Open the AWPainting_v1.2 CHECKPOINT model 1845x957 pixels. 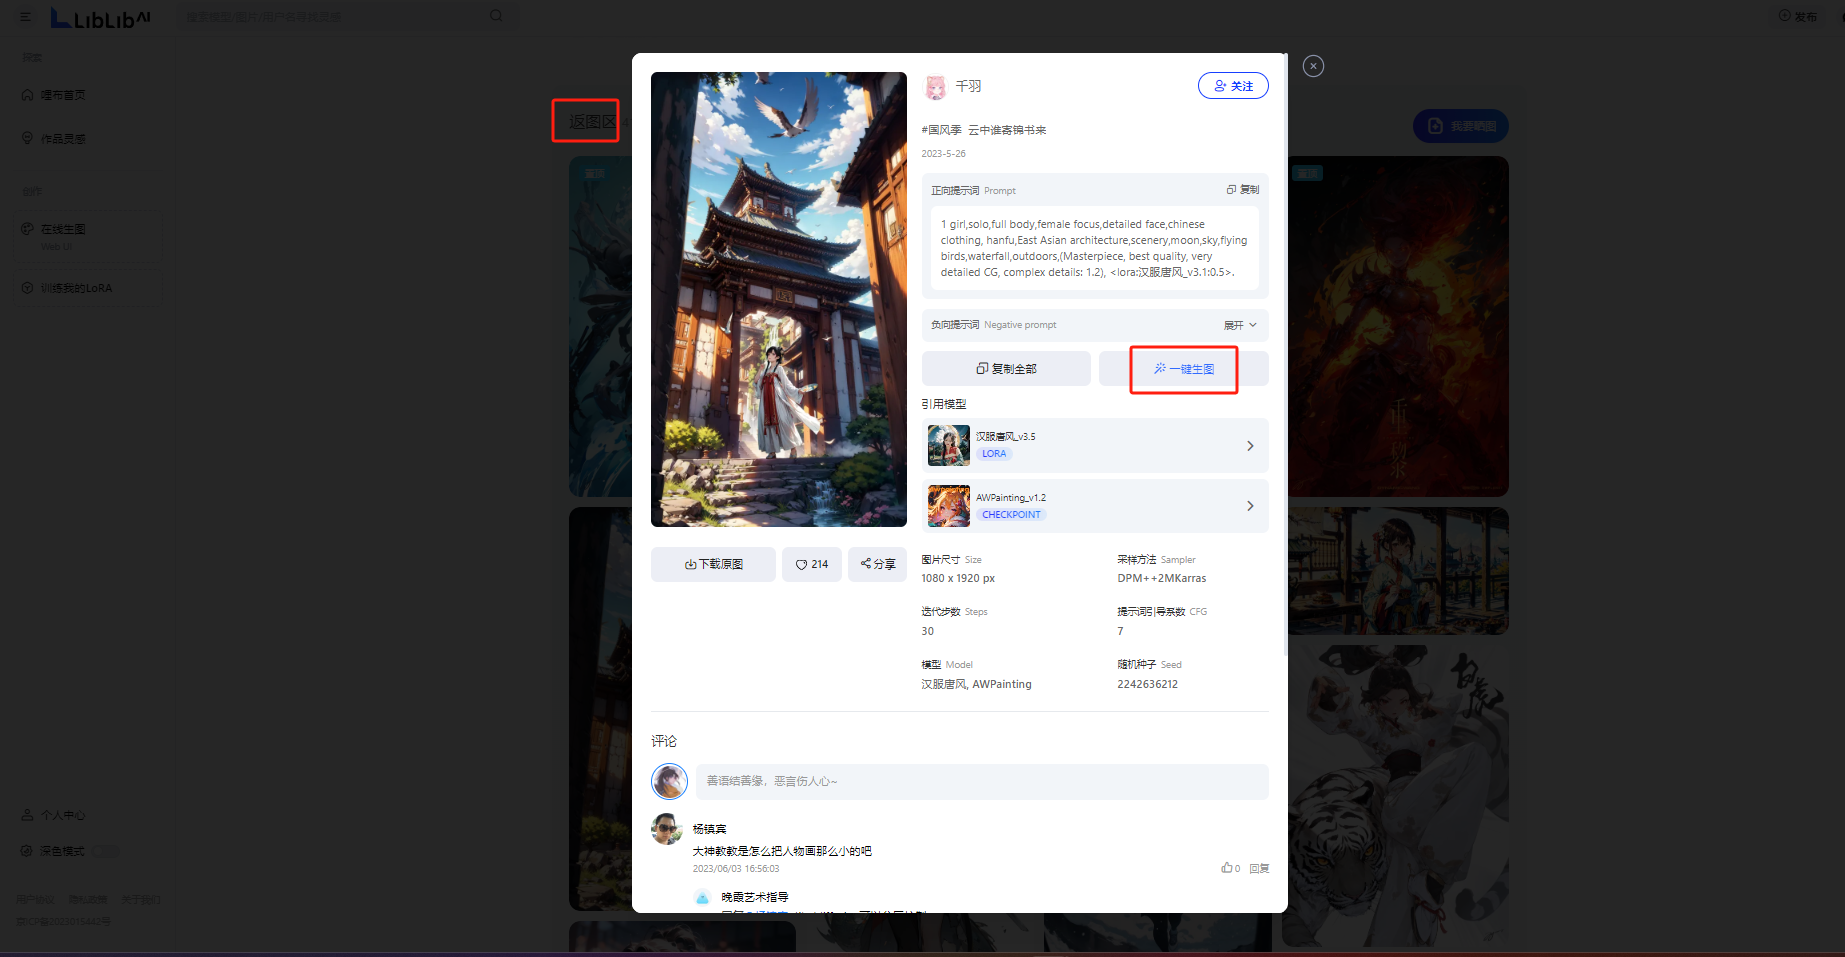[x=1095, y=506]
